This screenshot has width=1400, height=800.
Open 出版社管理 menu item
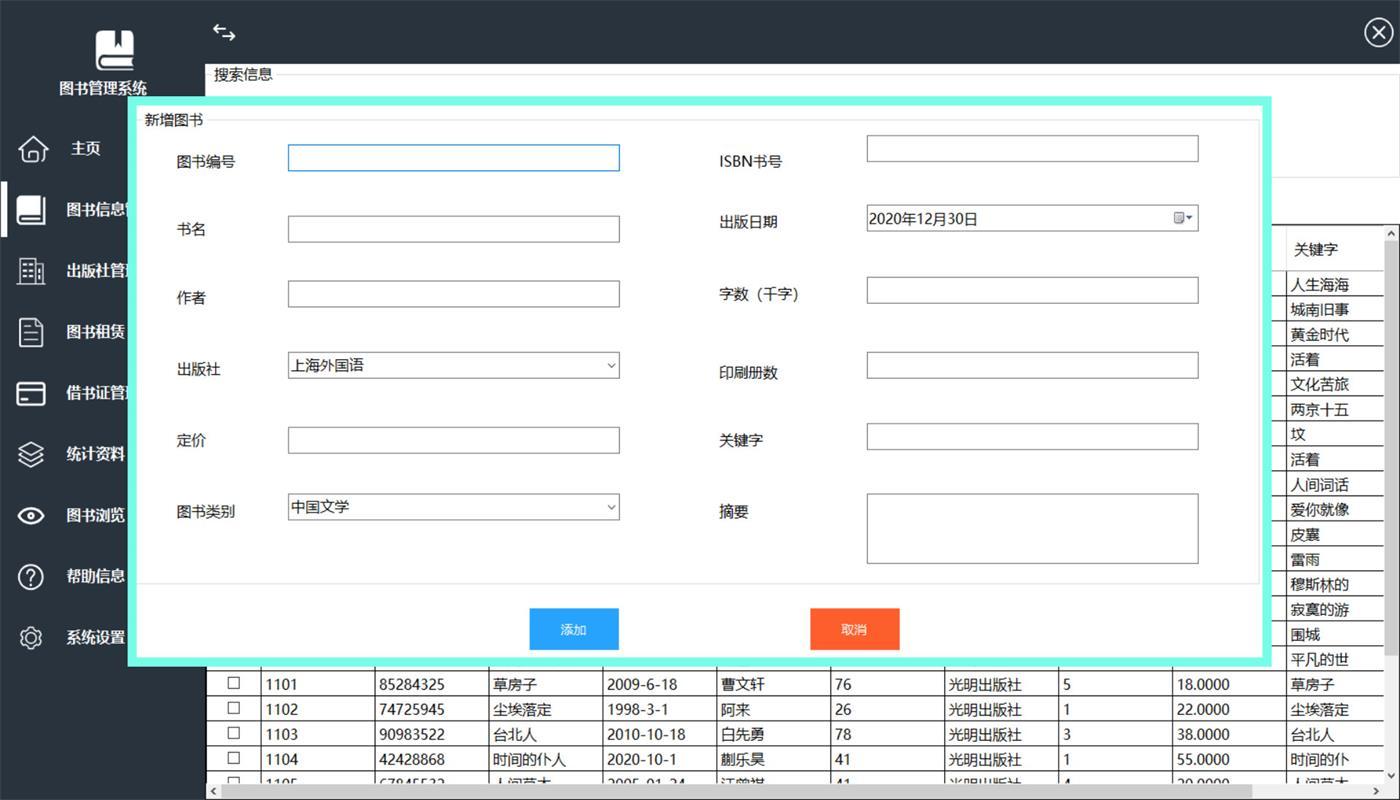coord(96,270)
